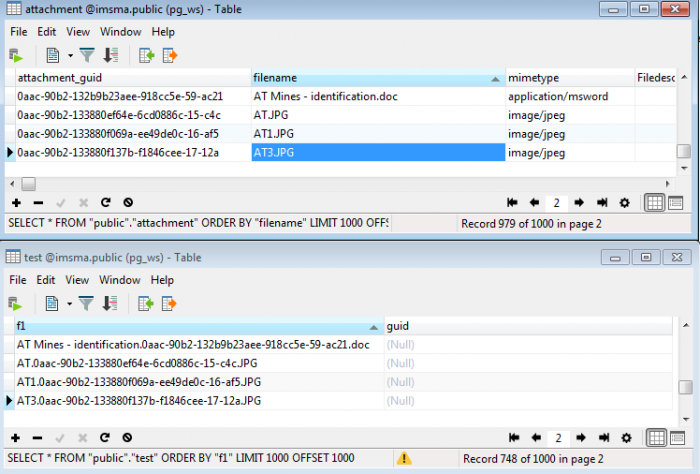
Task: Click the Filter funnel icon in attachment window
Action: (x=87, y=56)
